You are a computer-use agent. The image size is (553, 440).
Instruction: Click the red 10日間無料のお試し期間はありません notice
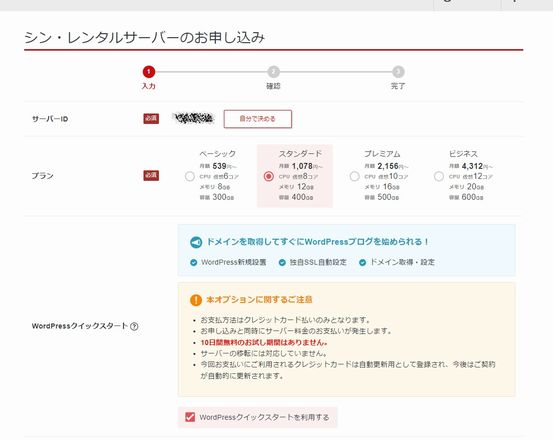tap(264, 342)
